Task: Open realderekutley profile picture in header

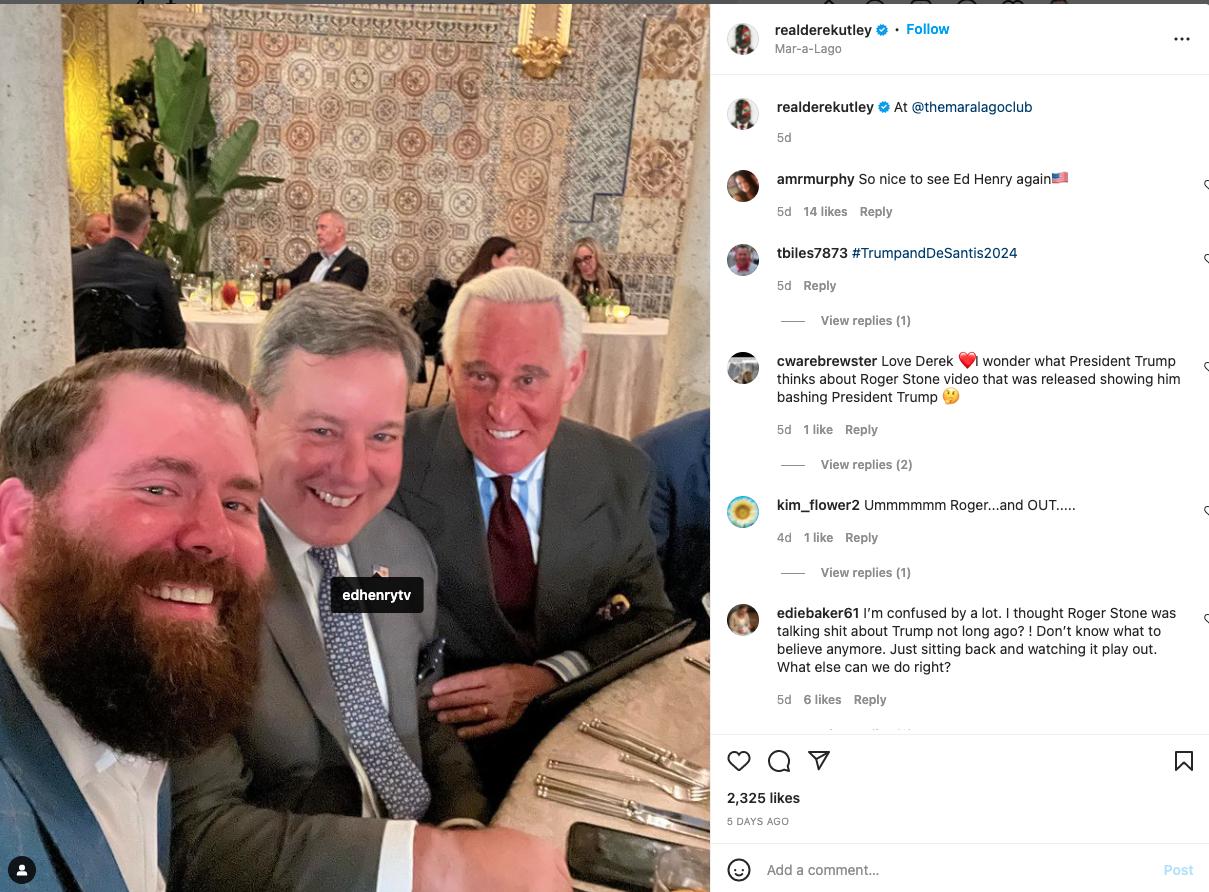Action: point(743,38)
